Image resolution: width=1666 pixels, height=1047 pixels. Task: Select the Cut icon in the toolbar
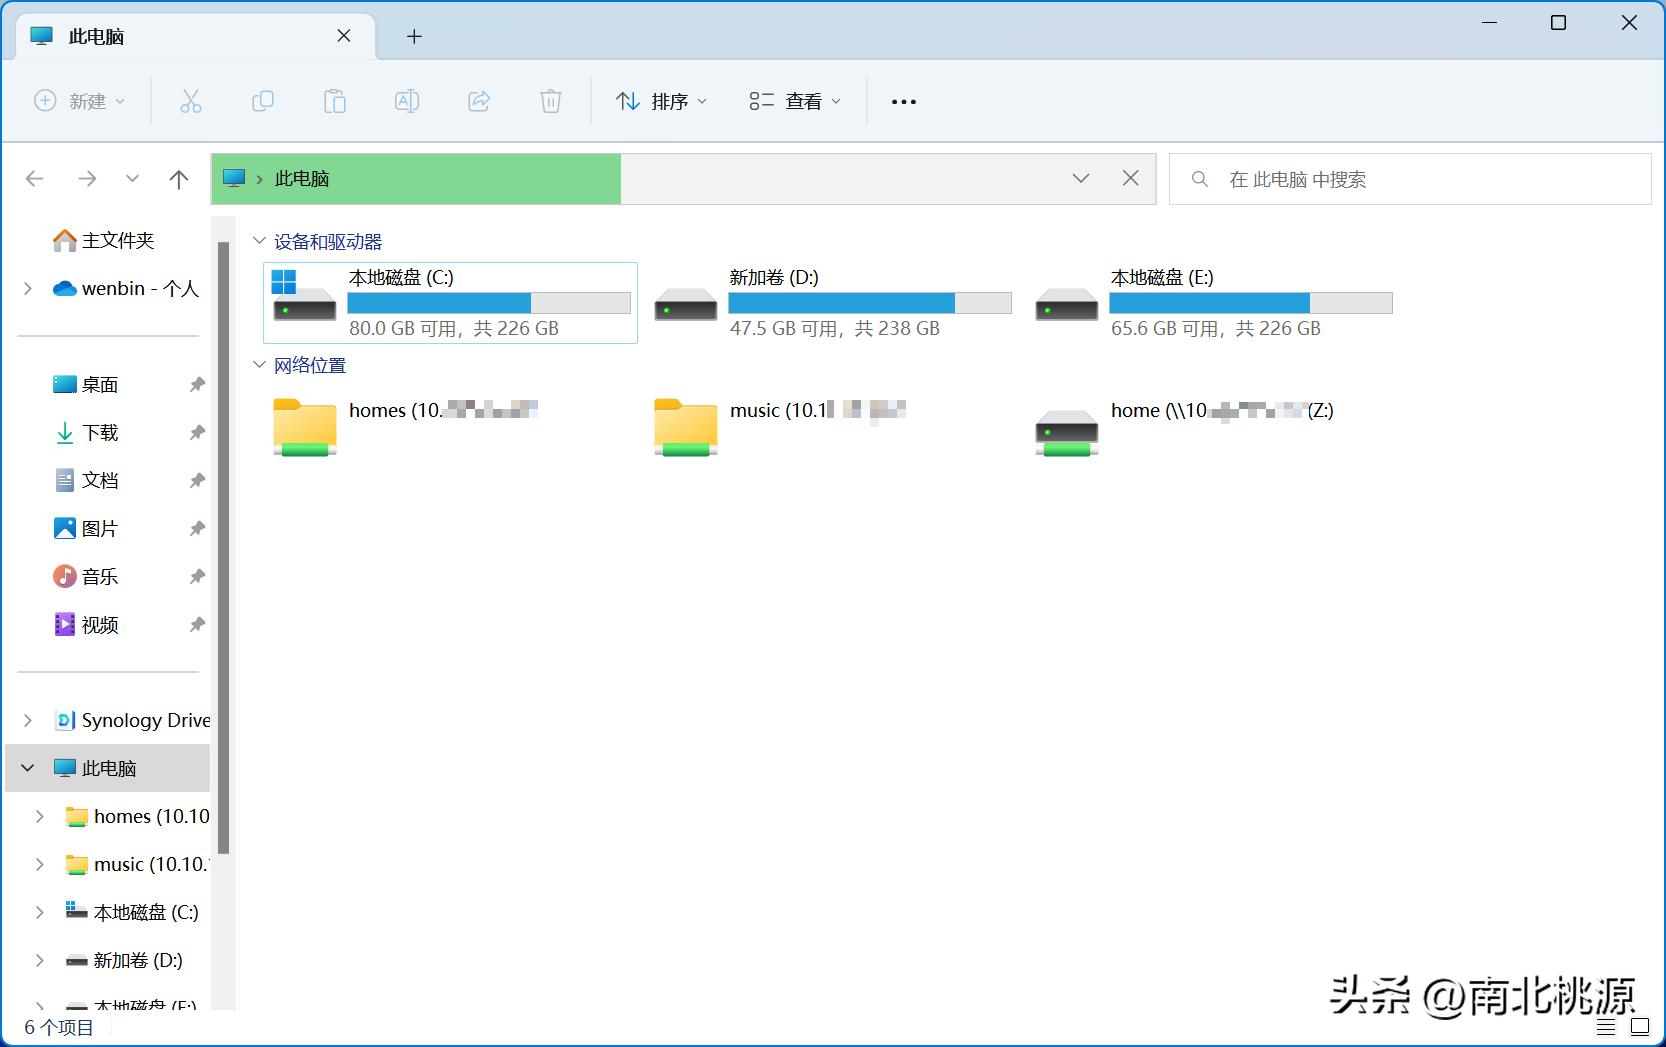pos(191,101)
